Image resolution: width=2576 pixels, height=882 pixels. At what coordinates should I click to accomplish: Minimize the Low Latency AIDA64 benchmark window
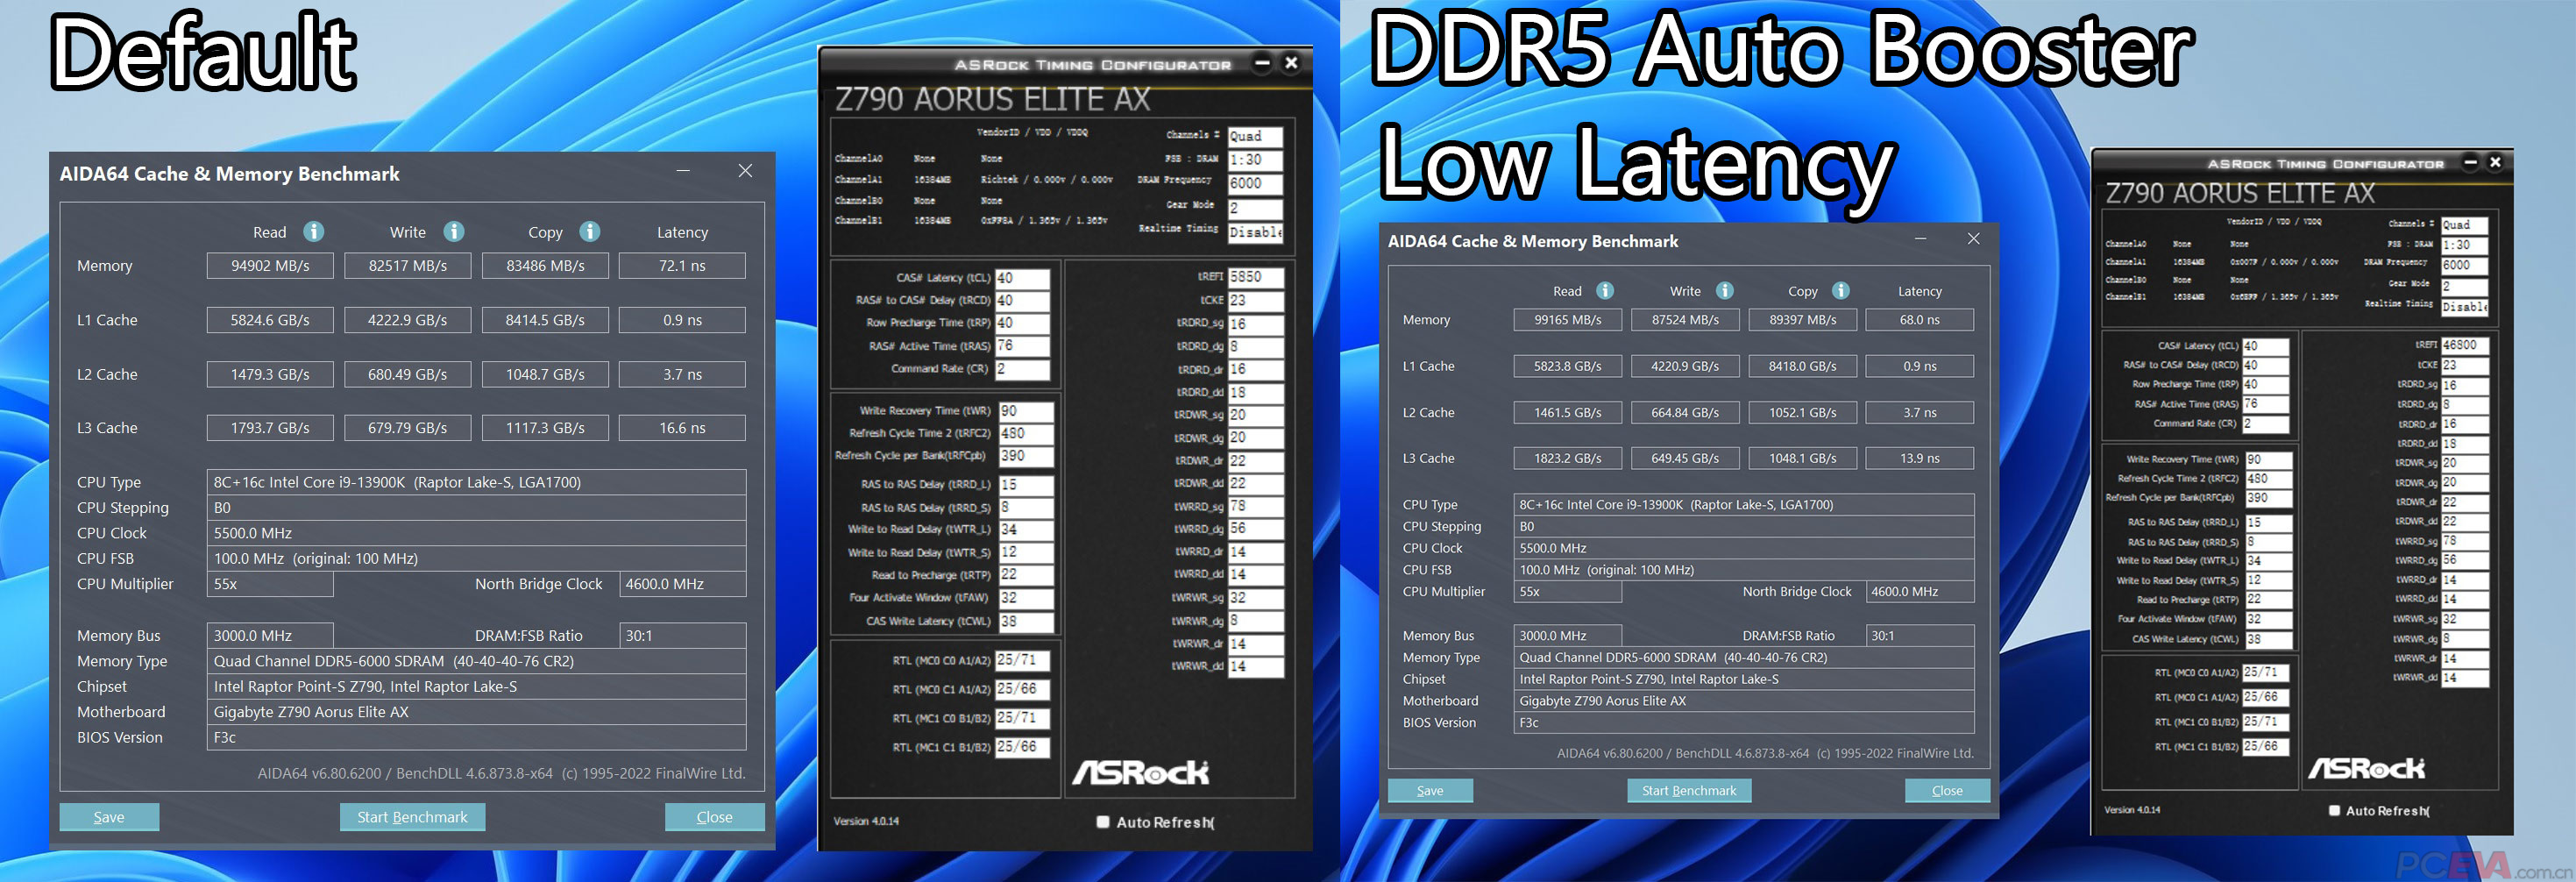(x=1921, y=239)
